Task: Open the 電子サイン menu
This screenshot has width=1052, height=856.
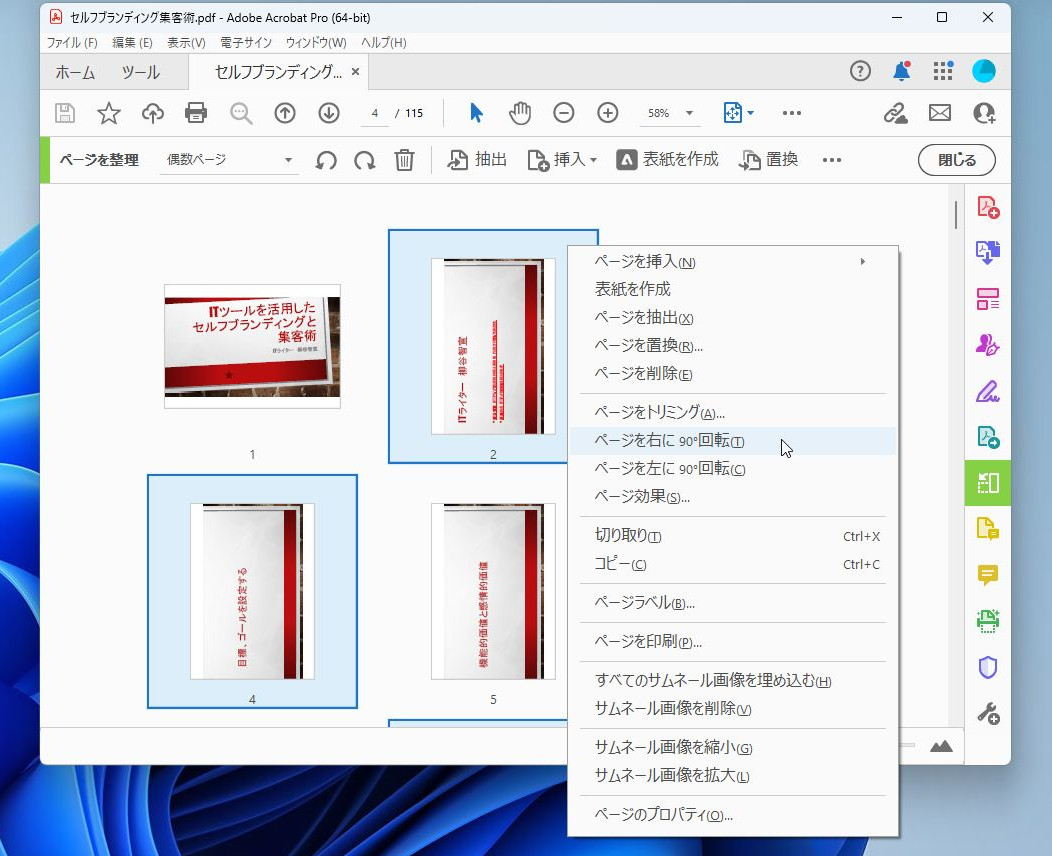Action: point(246,42)
